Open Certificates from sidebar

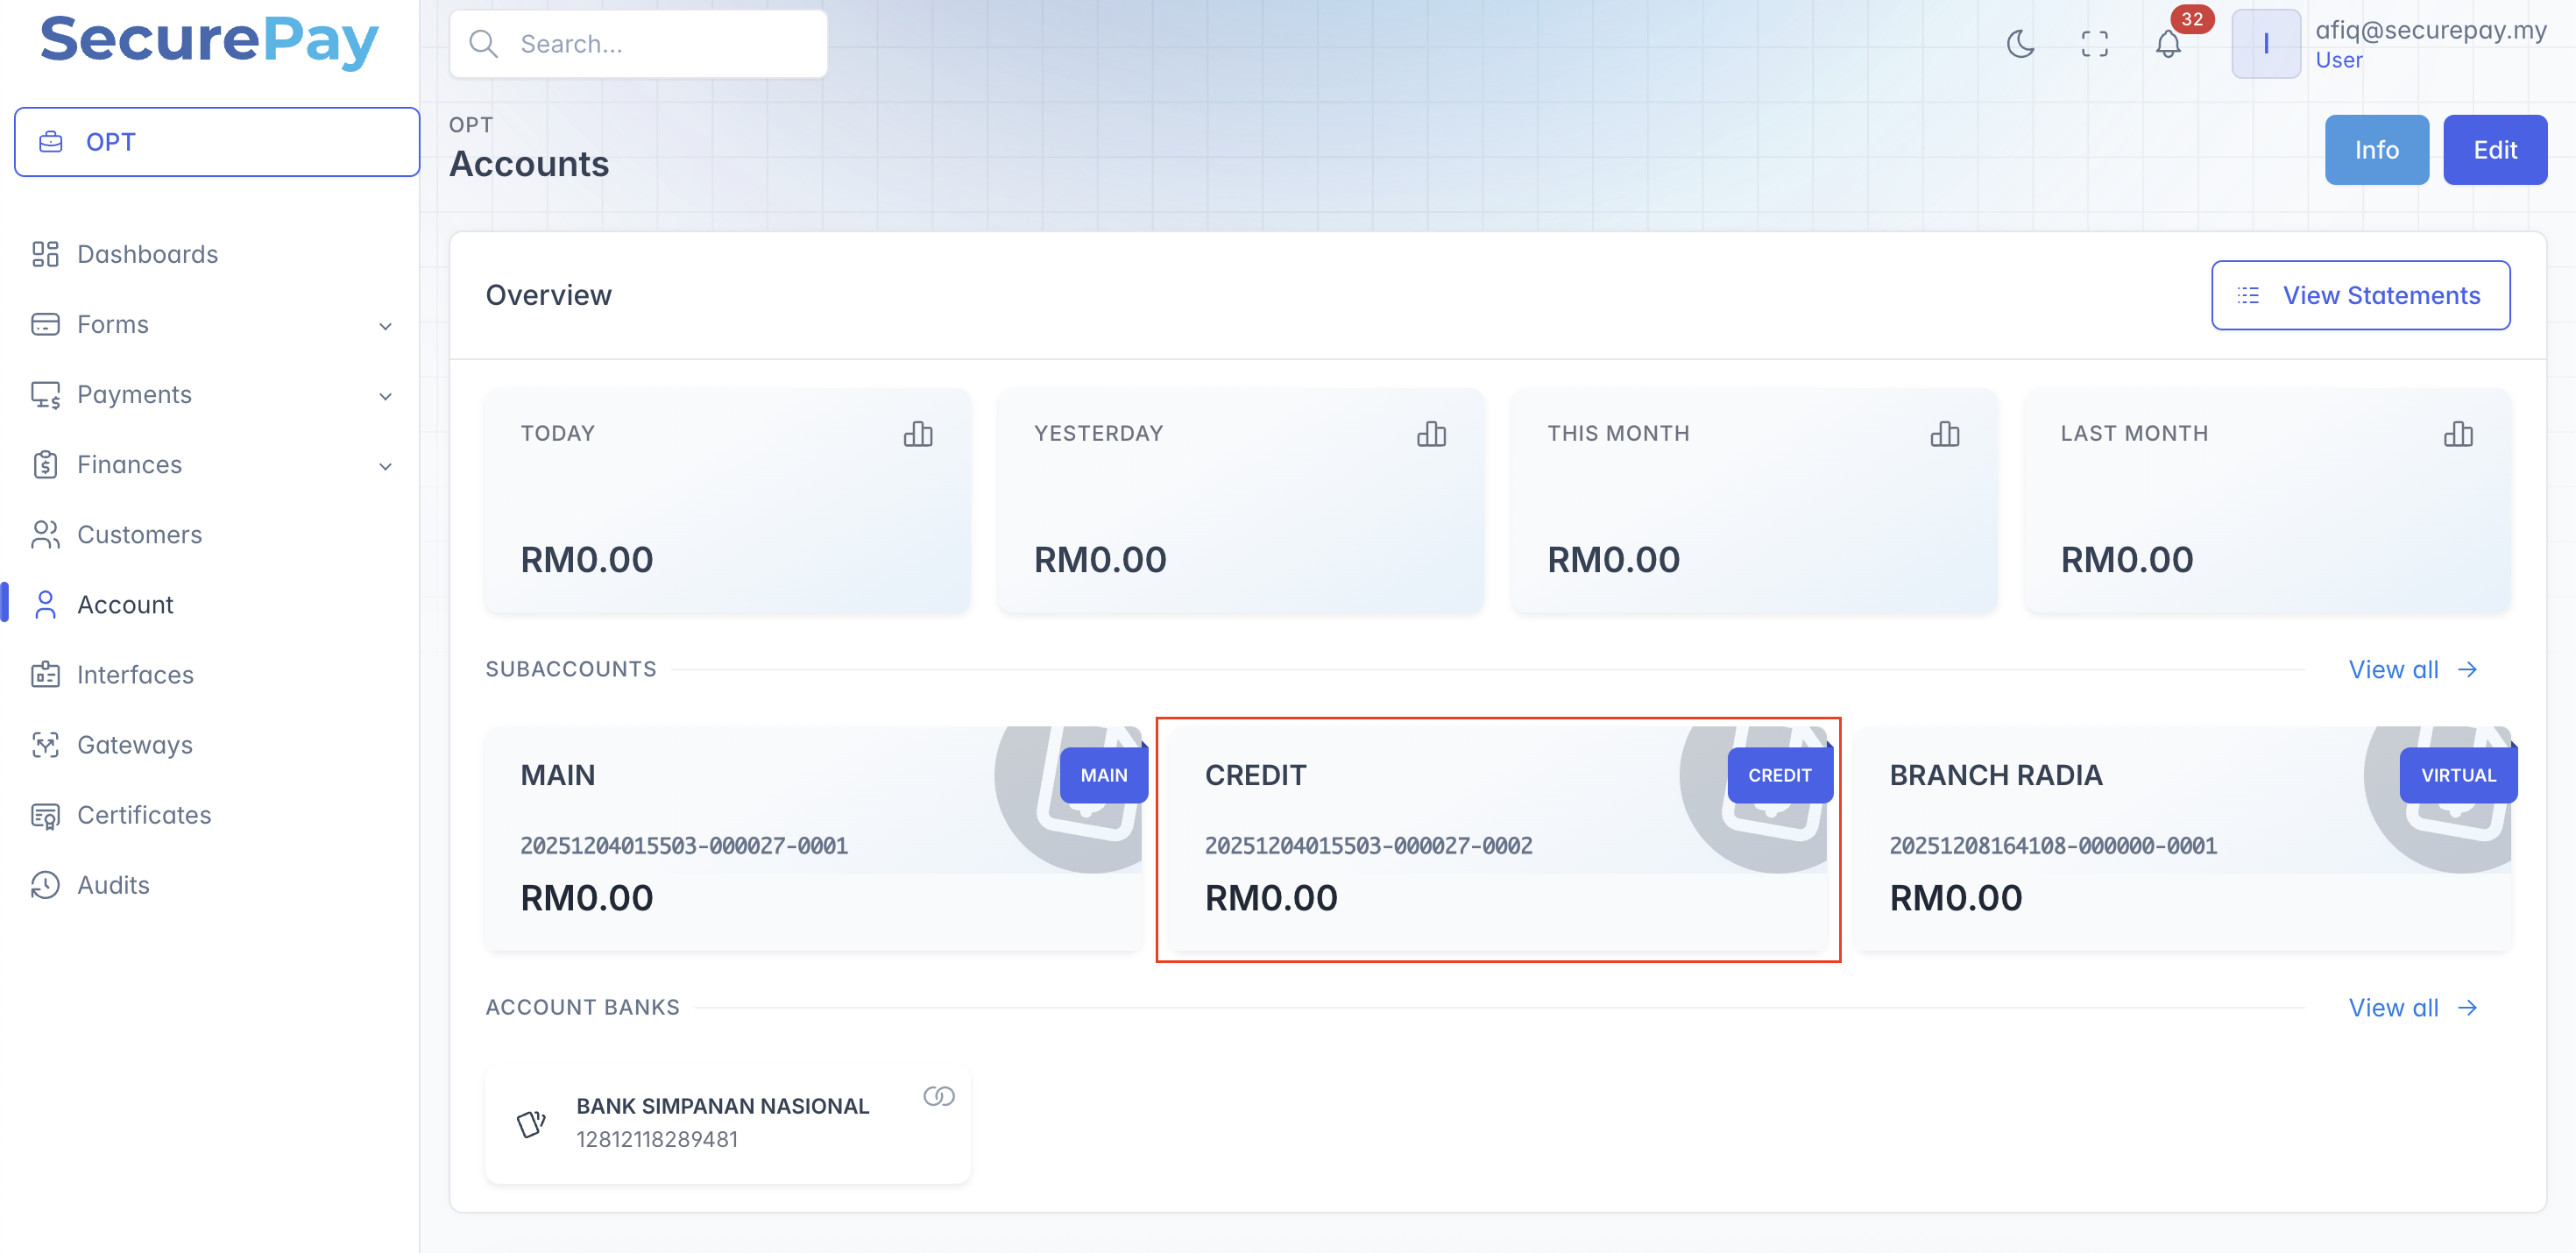[x=144, y=815]
